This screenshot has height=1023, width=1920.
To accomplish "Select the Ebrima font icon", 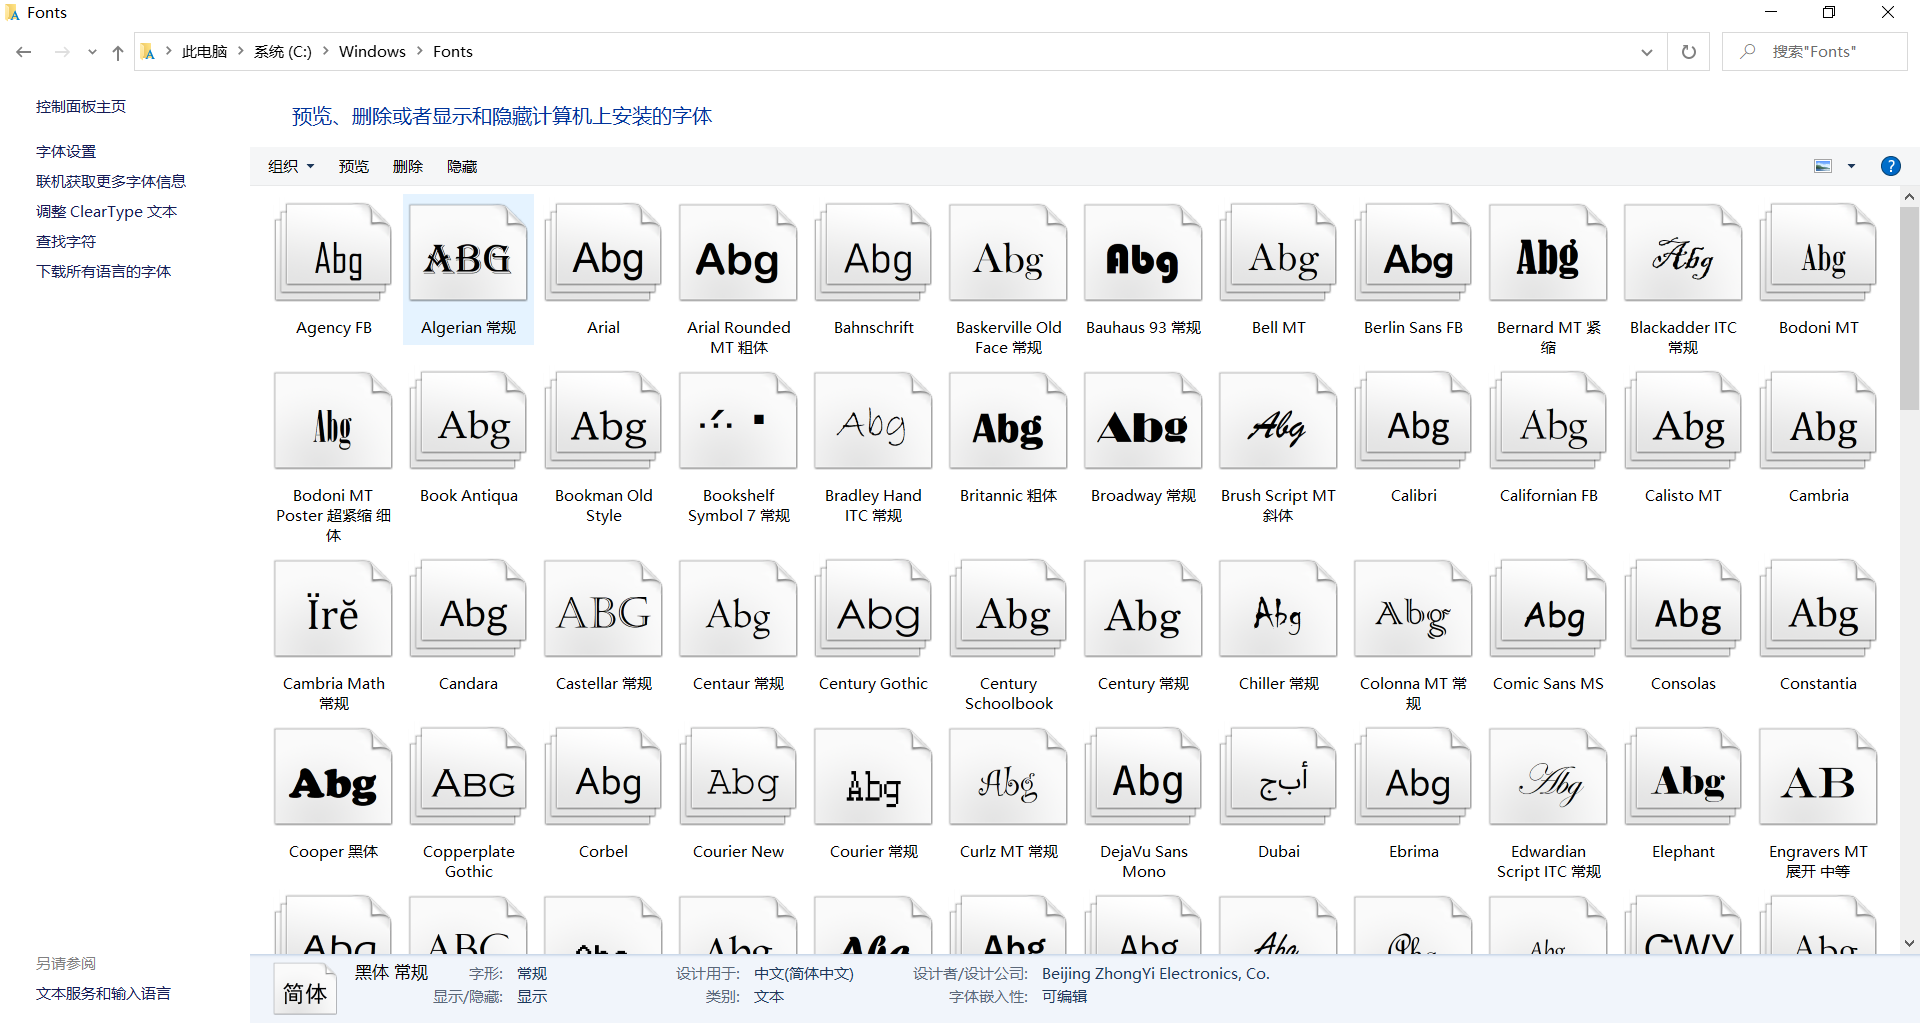I will pos(1413,777).
